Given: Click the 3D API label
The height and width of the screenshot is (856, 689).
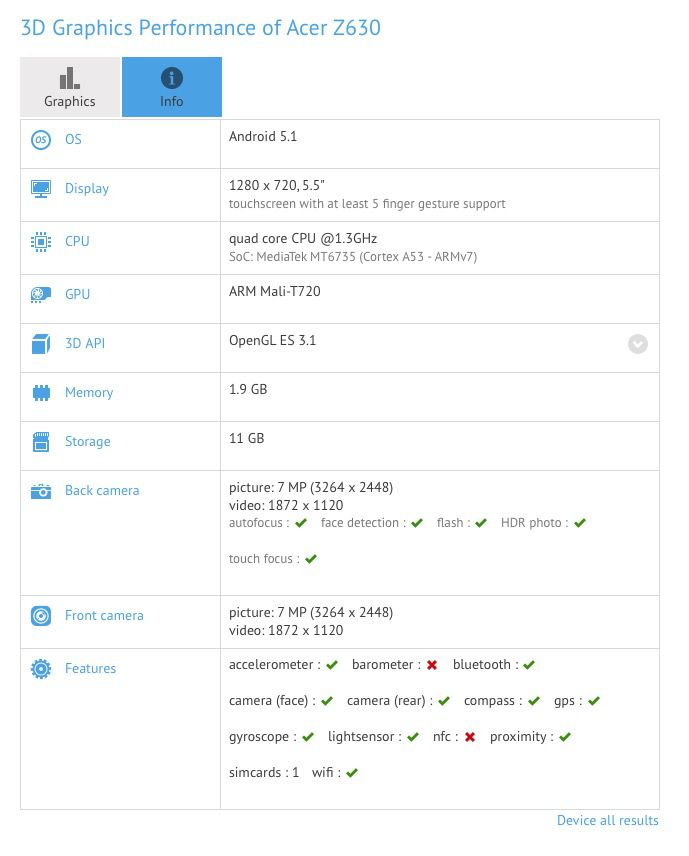Looking at the screenshot, I should click(x=85, y=343).
